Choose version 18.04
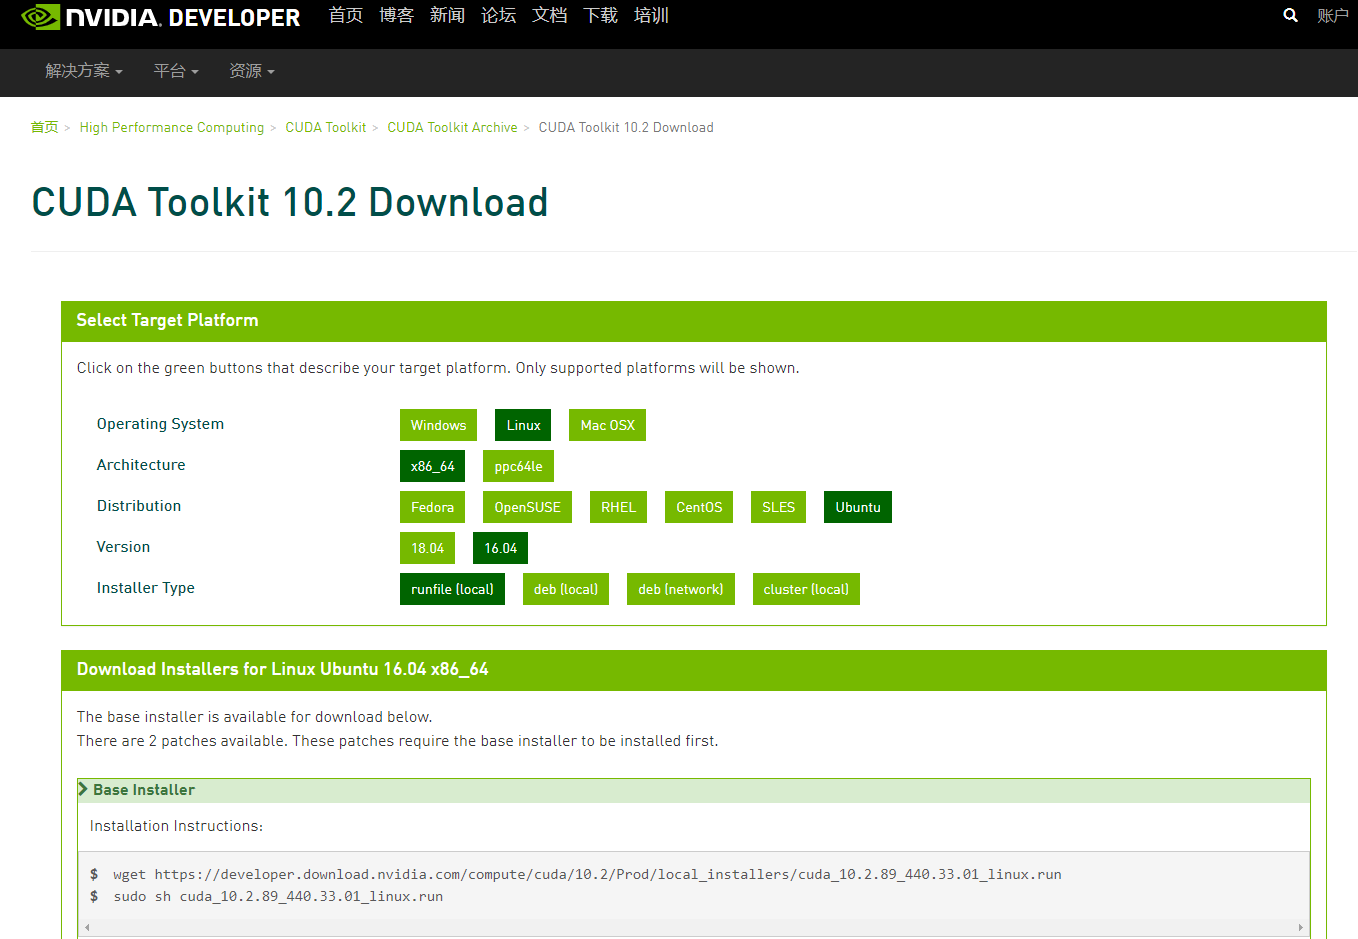 pos(427,548)
